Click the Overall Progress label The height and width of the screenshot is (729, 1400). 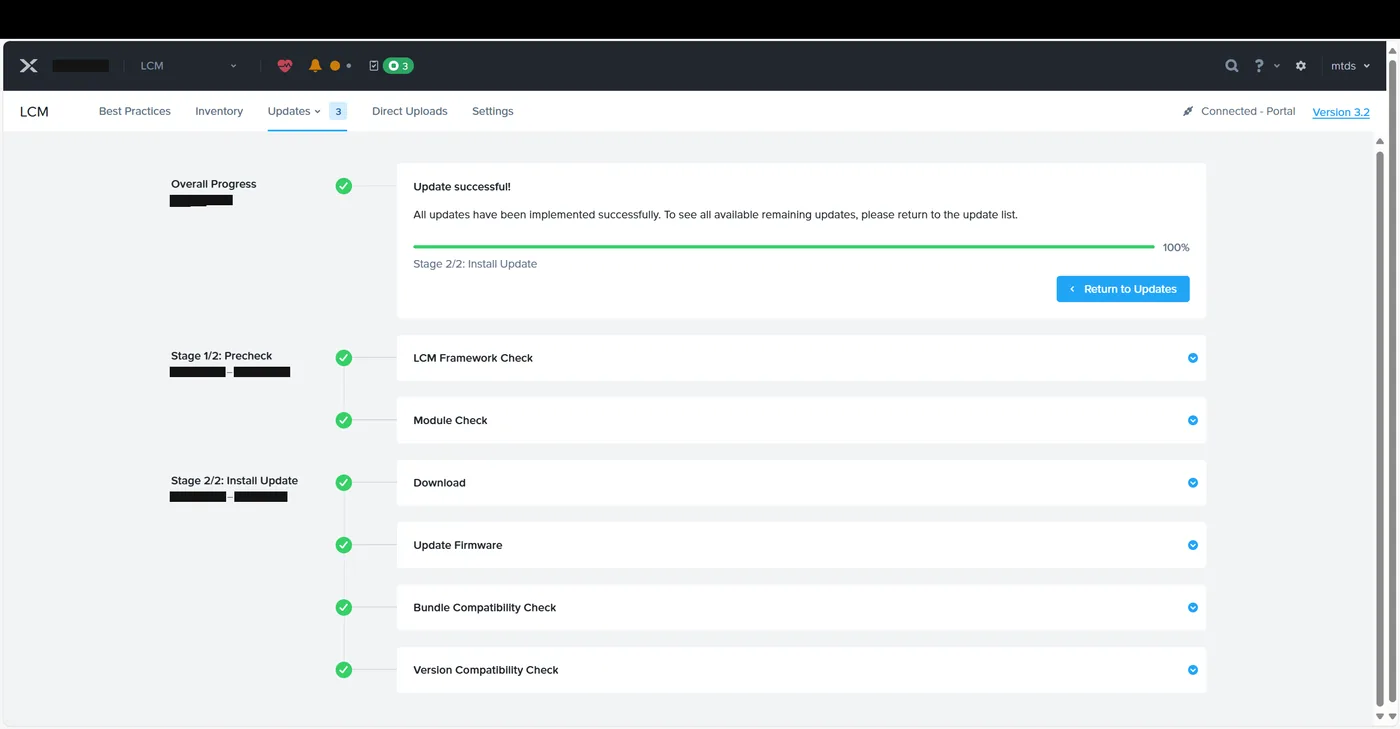(214, 184)
